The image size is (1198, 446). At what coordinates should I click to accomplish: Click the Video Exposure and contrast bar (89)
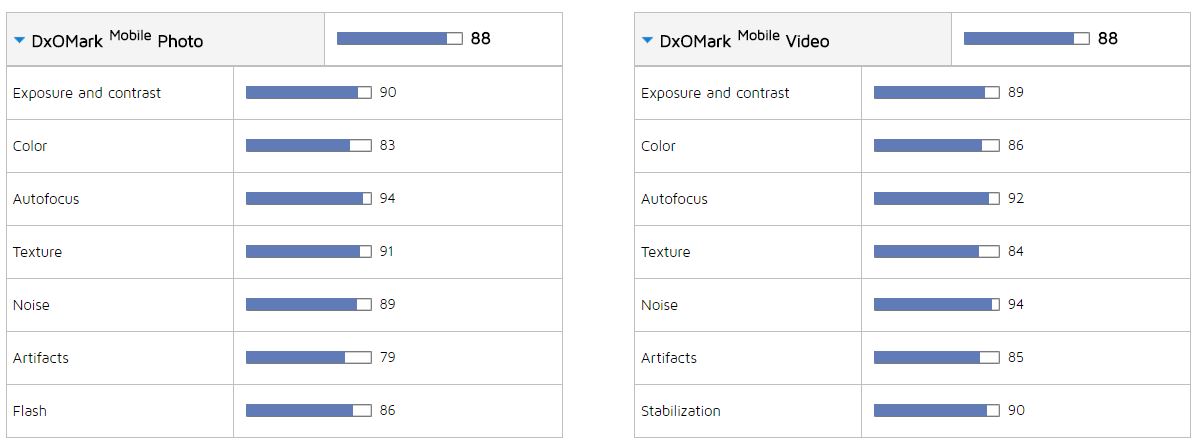937,92
